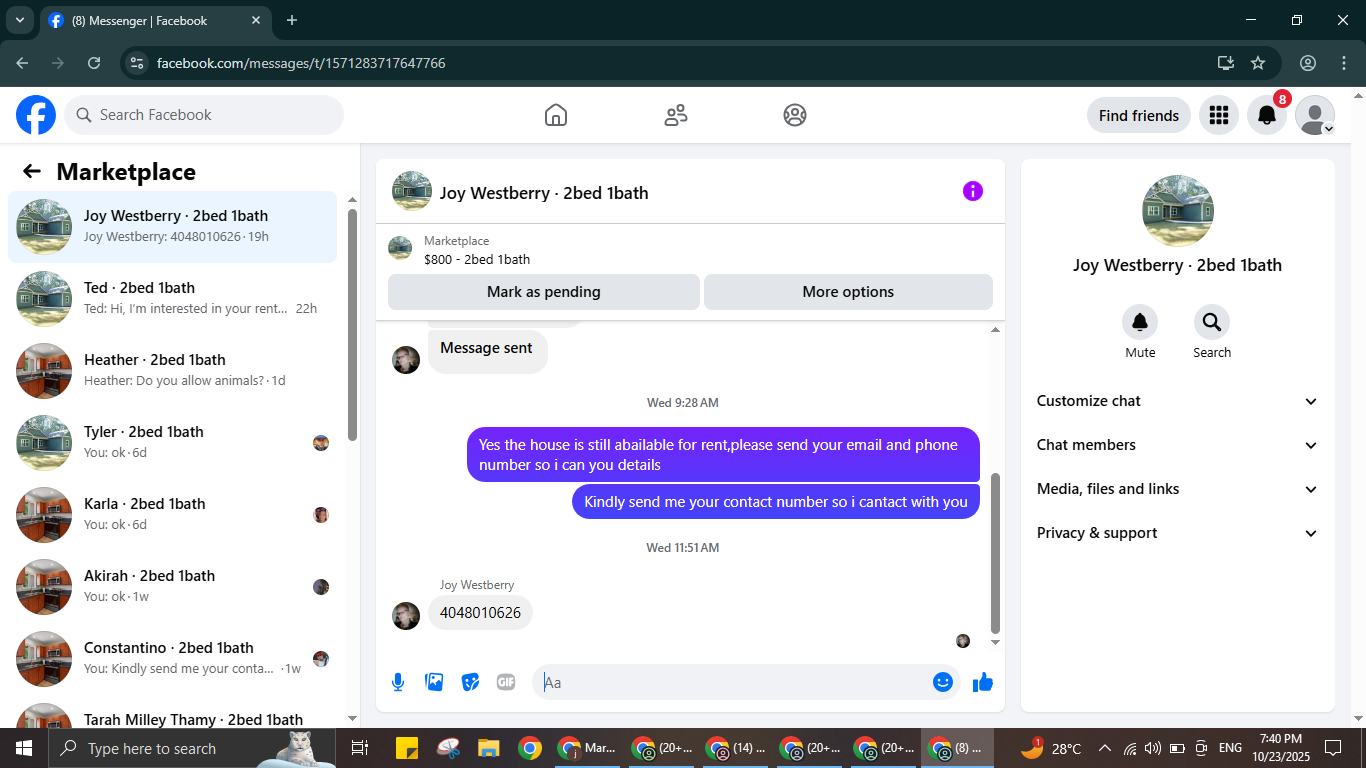1366x768 pixels.
Task: Expand Customize chat section
Action: pos(1178,401)
